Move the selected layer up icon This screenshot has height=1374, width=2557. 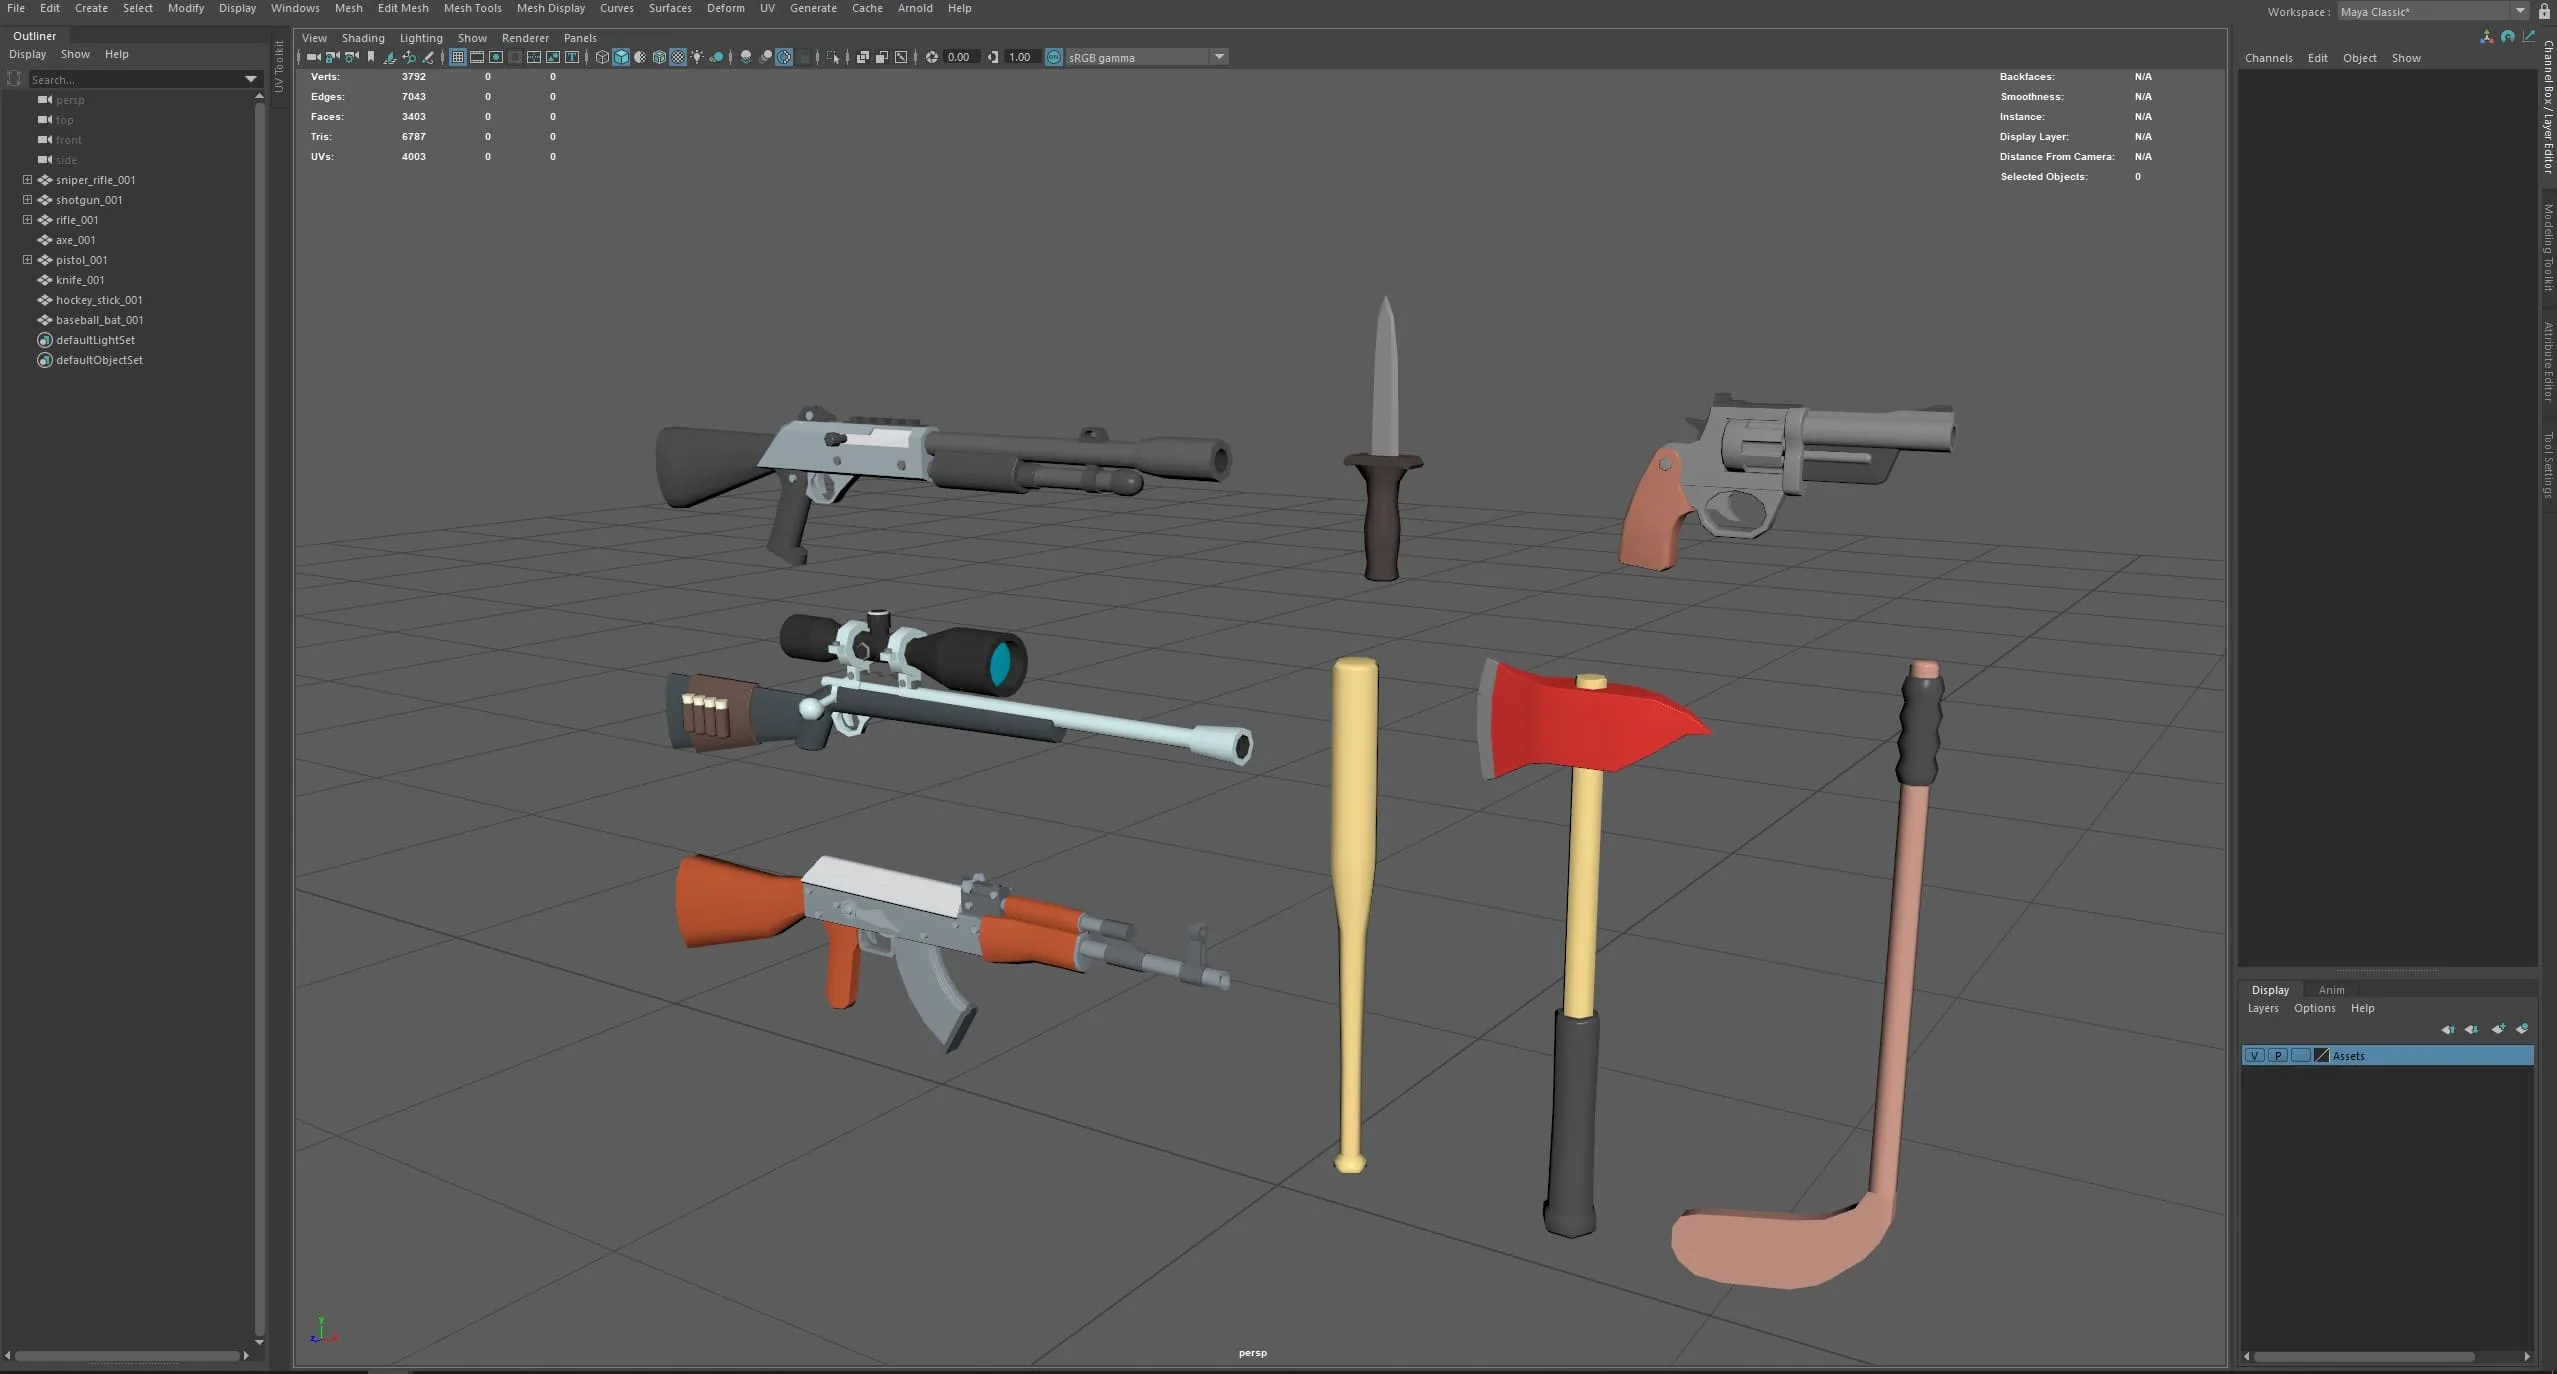point(2447,1029)
